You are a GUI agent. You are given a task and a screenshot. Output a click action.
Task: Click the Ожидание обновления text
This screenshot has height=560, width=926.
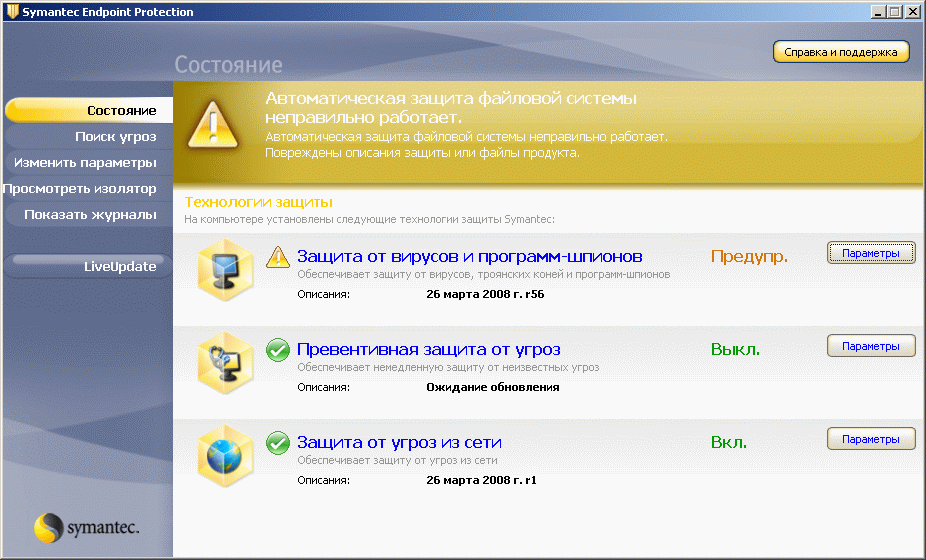click(493, 387)
